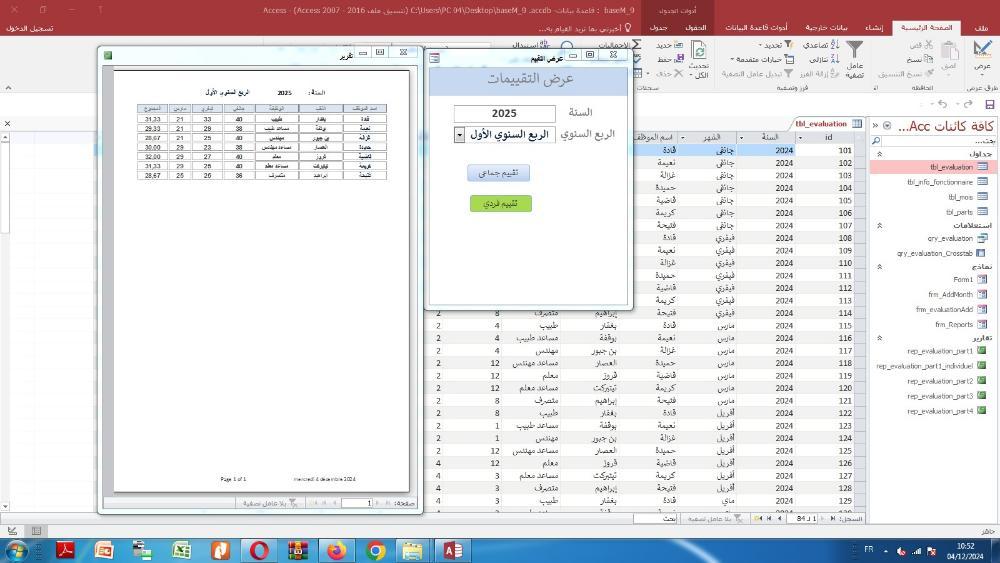Click the navigation pane search box
The width and height of the screenshot is (1000, 563).
click(930, 141)
